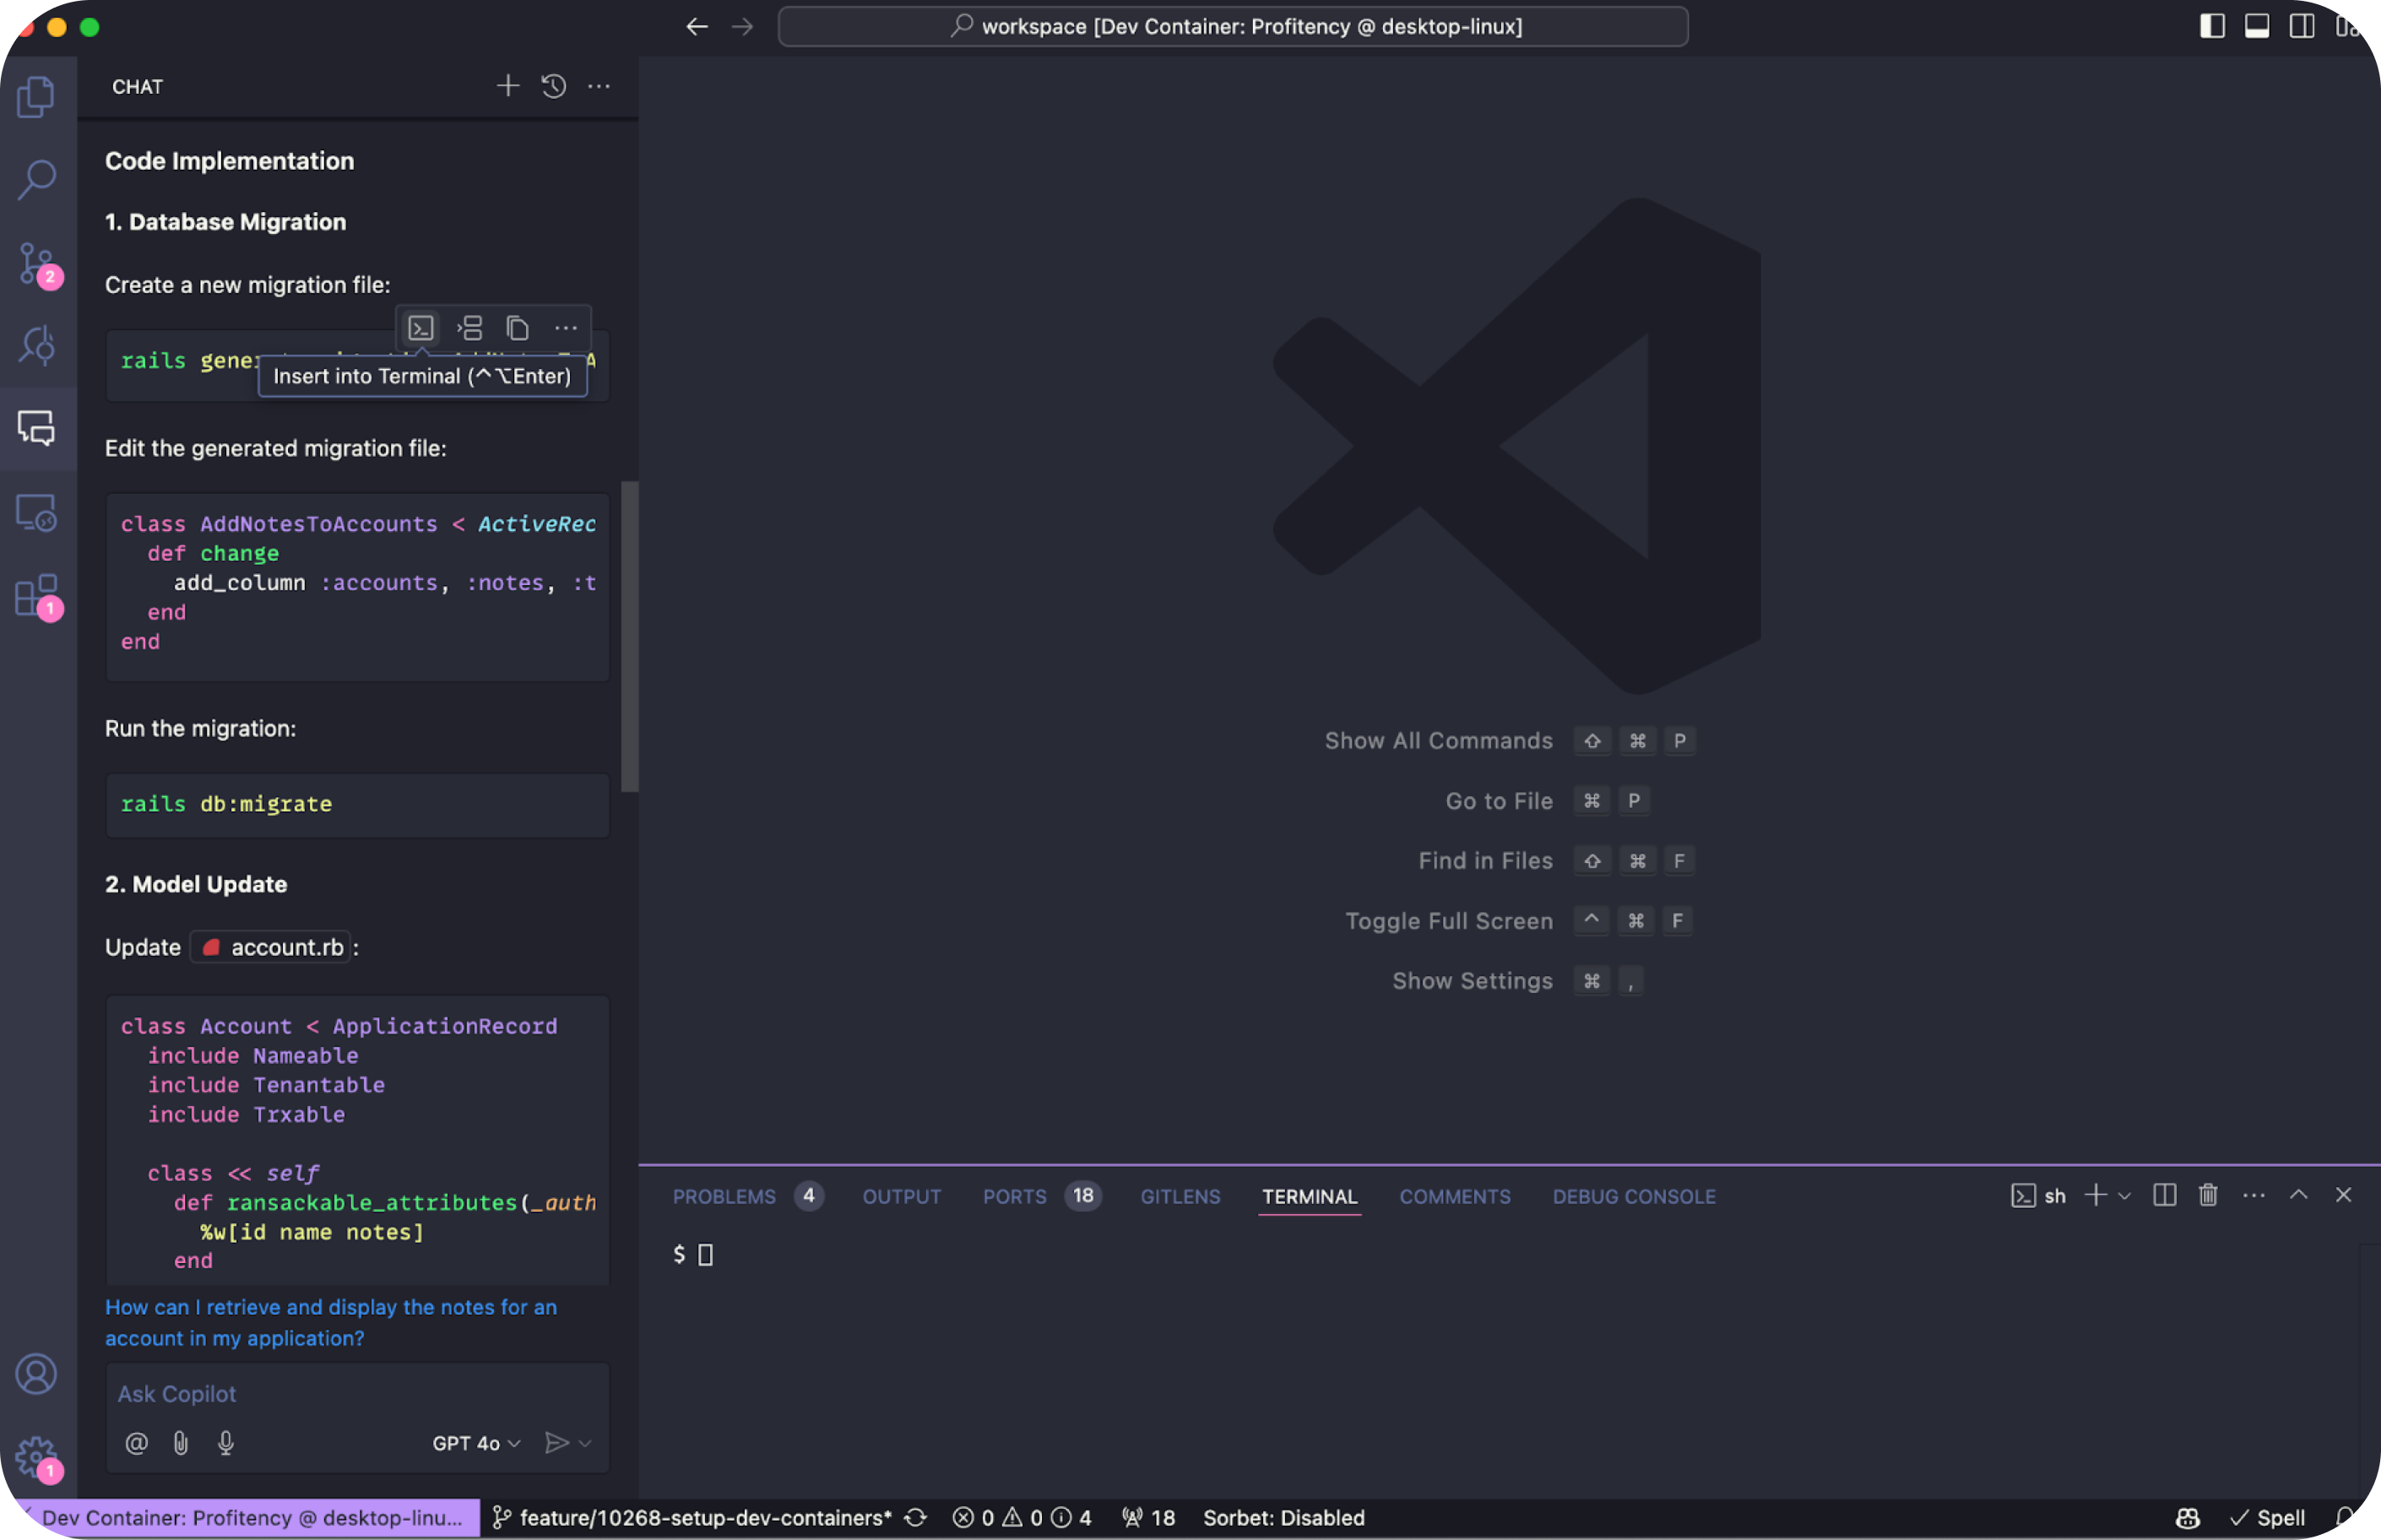Toggle bottom panel visibility
The height and width of the screenshot is (1540, 2381).
pyautogui.click(x=2257, y=26)
